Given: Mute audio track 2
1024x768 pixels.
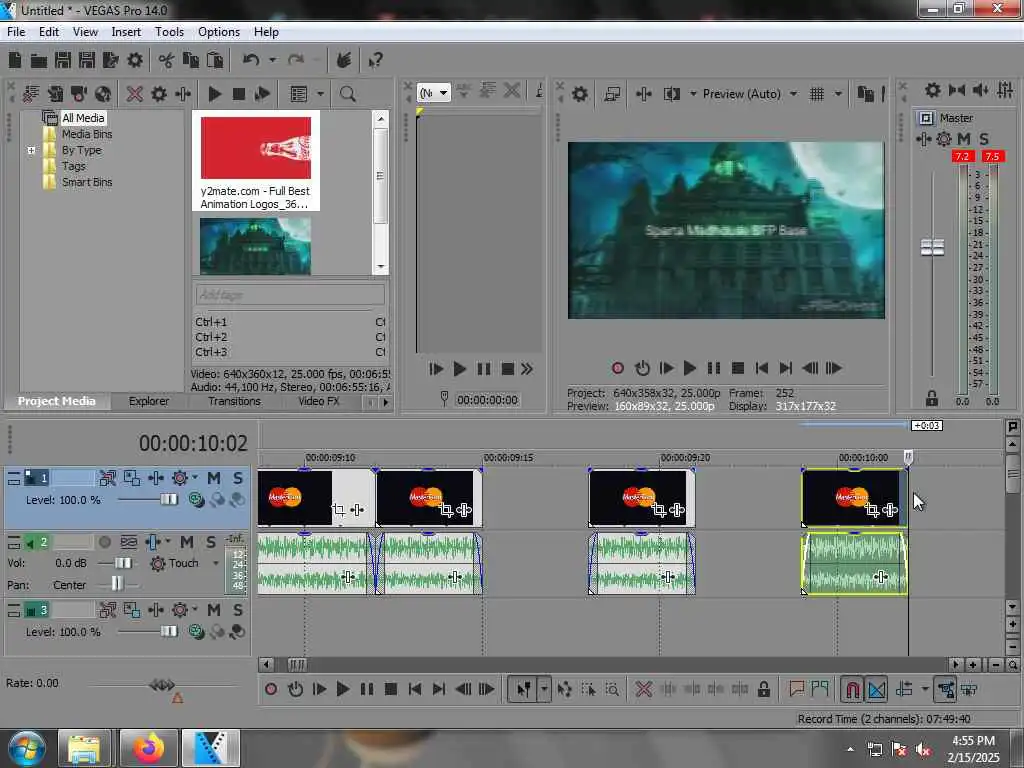Looking at the screenshot, I should pos(187,542).
